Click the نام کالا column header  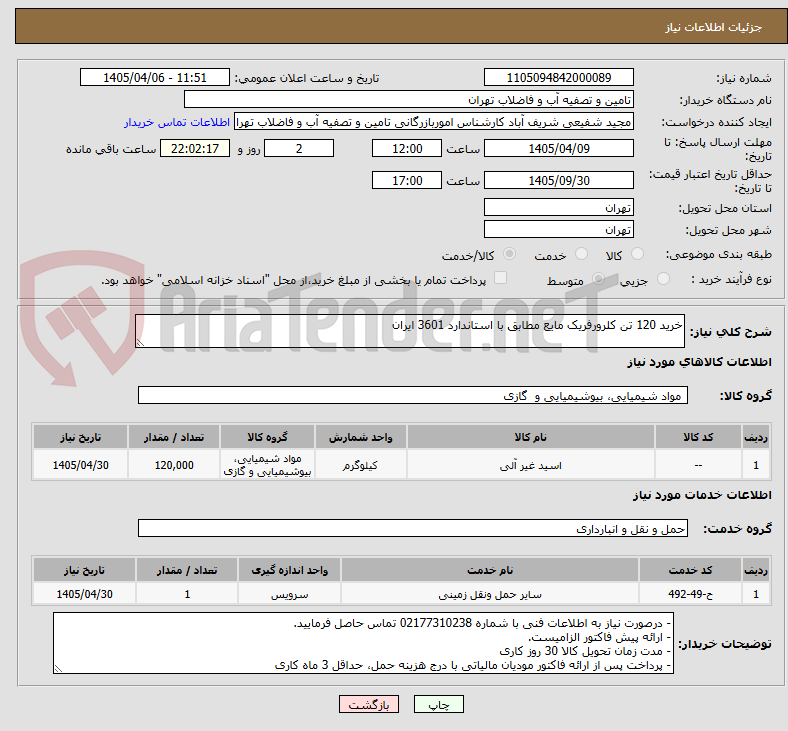531,437
